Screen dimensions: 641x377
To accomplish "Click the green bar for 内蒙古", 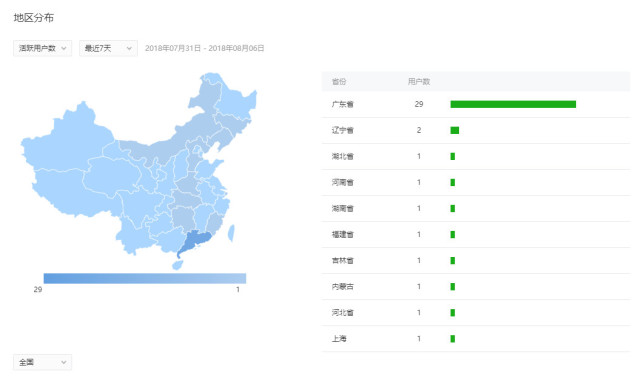I will [453, 287].
